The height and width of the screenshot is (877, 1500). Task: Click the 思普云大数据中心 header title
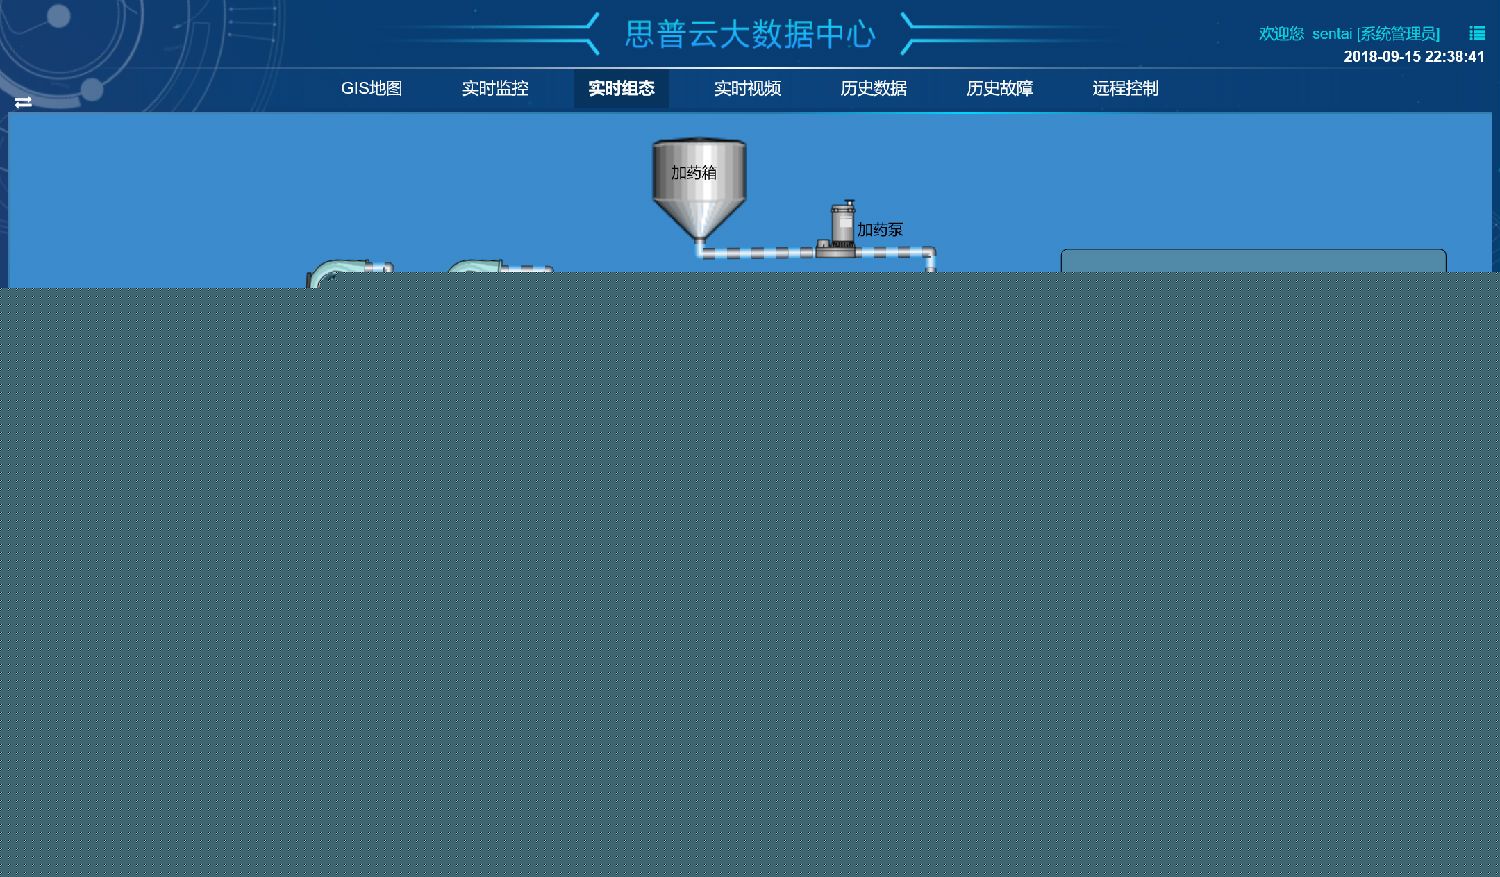750,34
